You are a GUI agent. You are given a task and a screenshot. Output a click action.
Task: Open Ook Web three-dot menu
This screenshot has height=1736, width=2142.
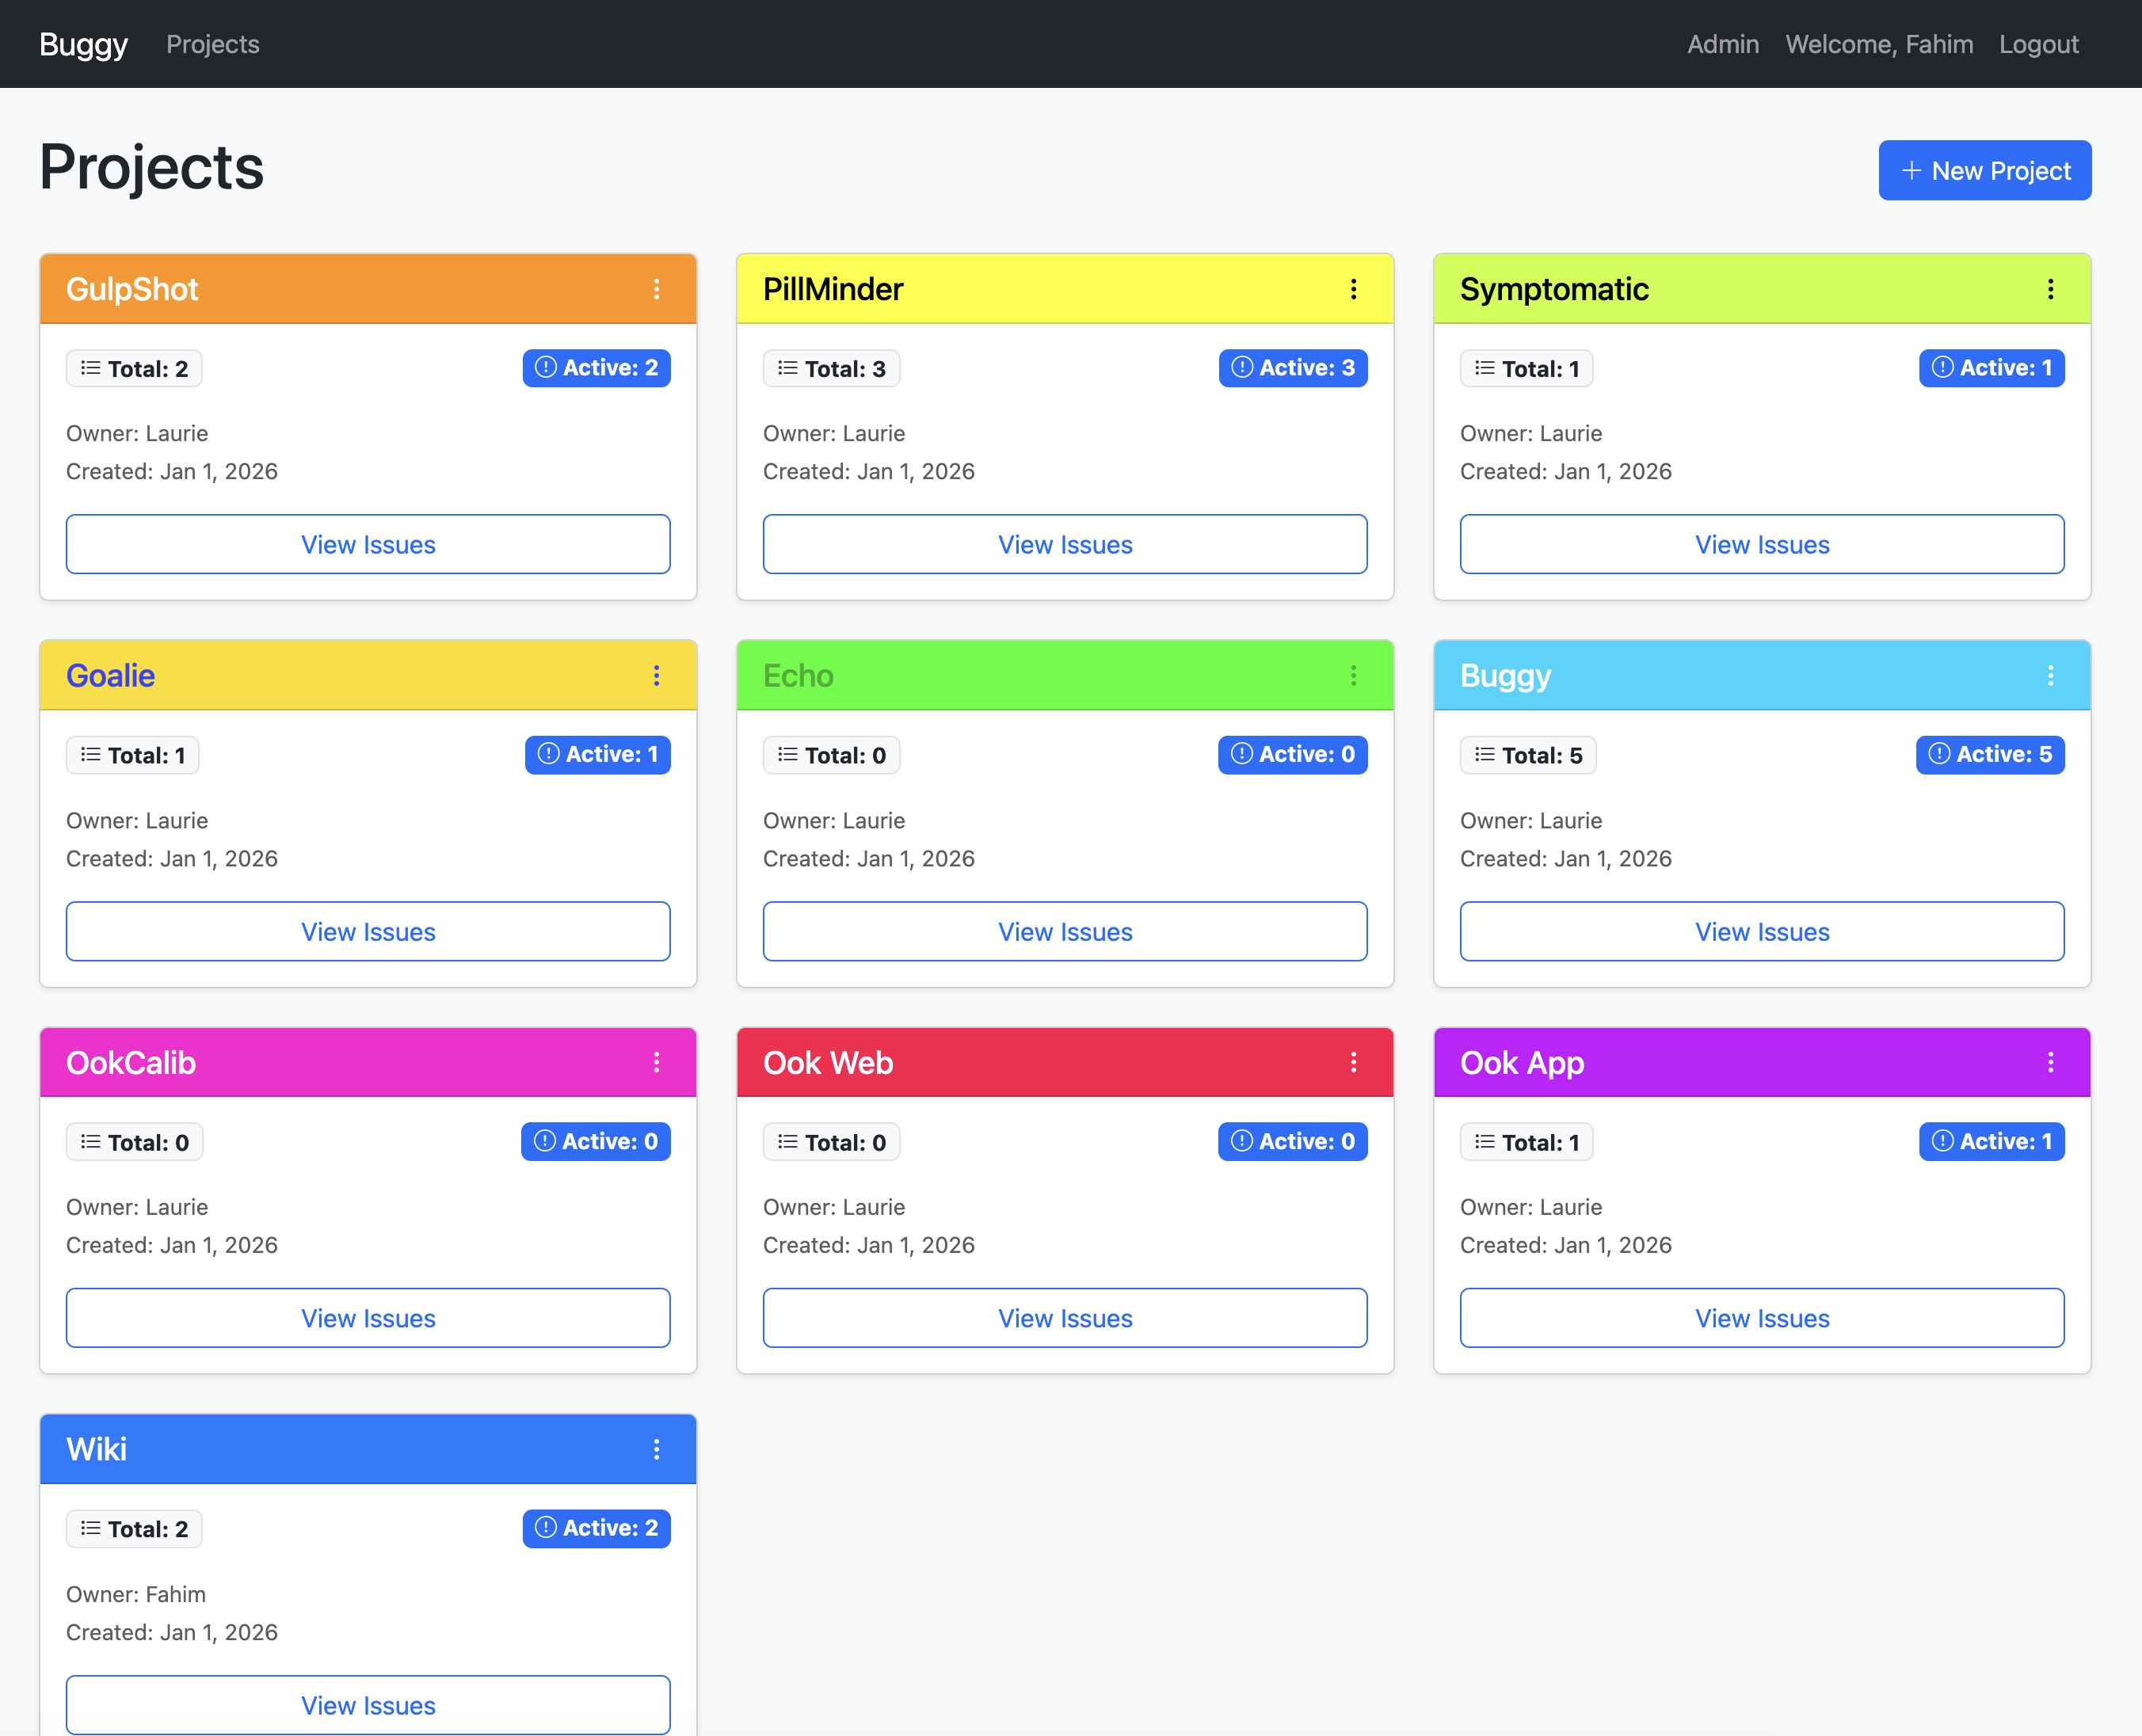[x=1353, y=1062]
